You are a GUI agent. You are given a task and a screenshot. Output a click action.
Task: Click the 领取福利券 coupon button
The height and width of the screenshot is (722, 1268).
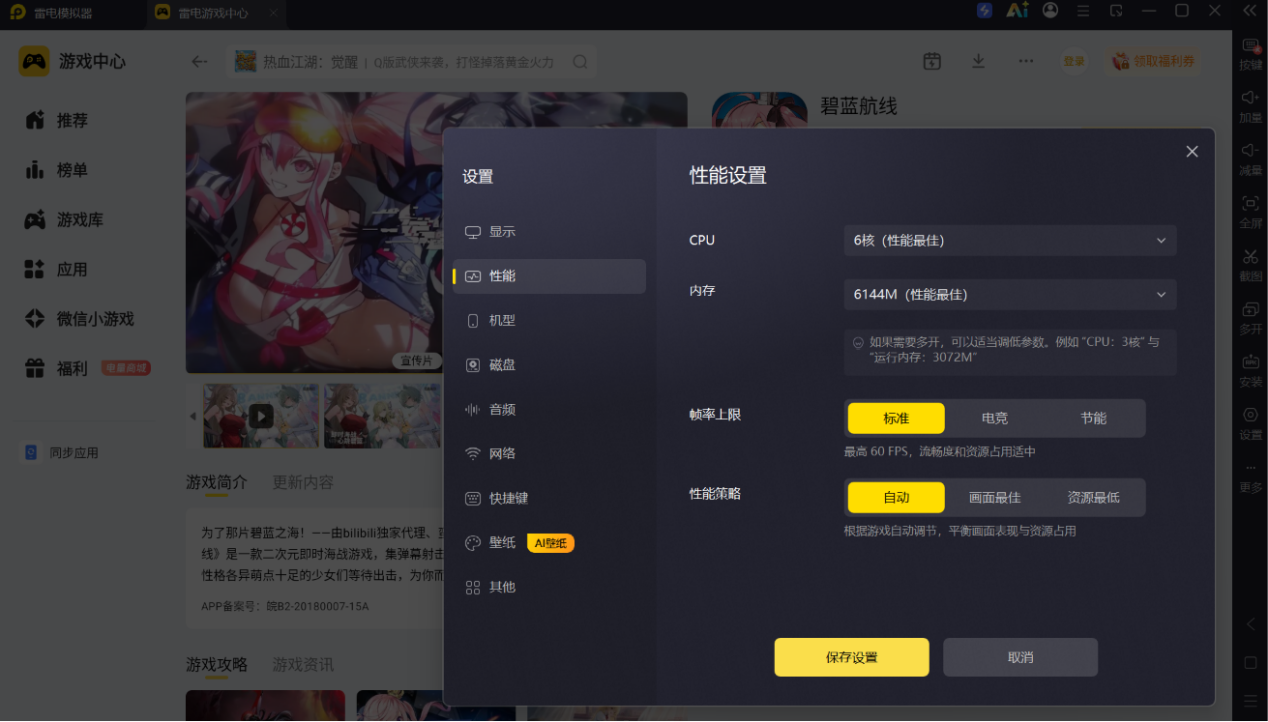tap(1153, 61)
